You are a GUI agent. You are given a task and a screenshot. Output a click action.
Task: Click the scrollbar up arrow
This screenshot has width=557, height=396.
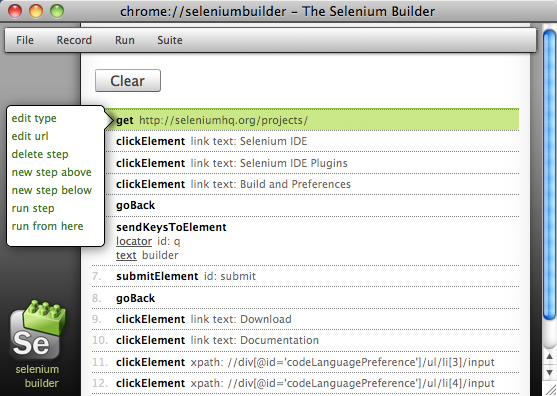[x=550, y=356]
